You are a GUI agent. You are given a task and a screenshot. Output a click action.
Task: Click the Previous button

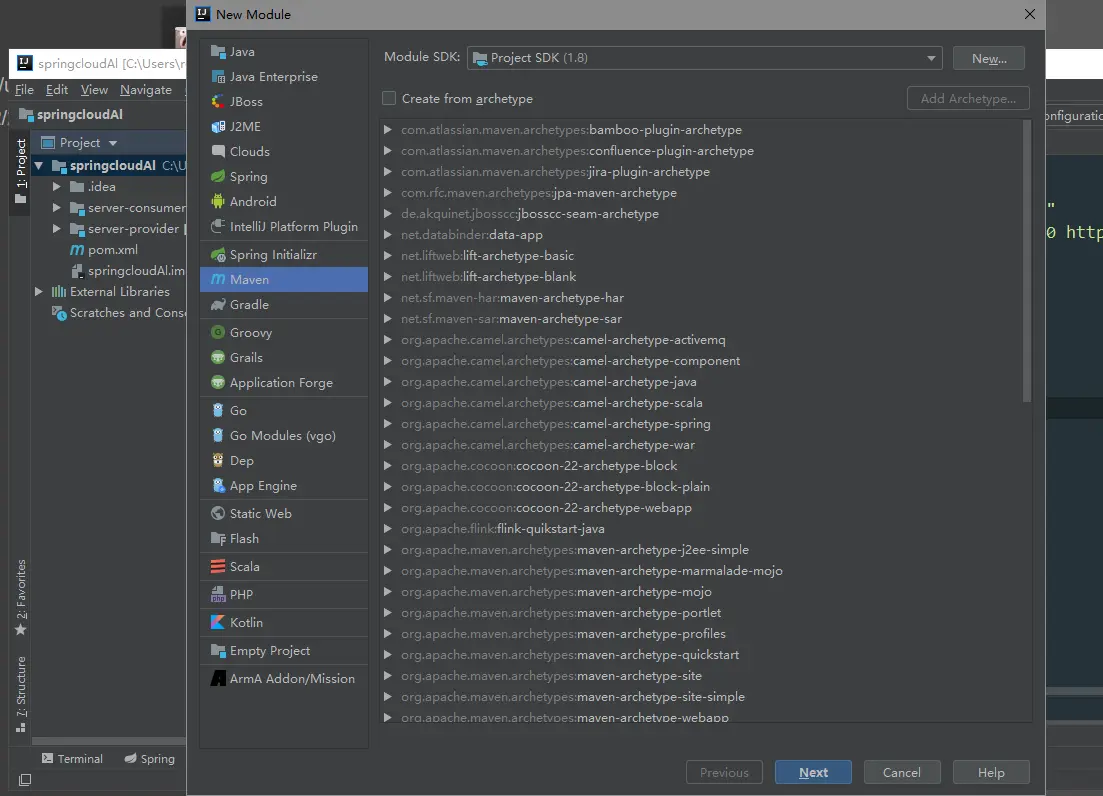click(724, 772)
